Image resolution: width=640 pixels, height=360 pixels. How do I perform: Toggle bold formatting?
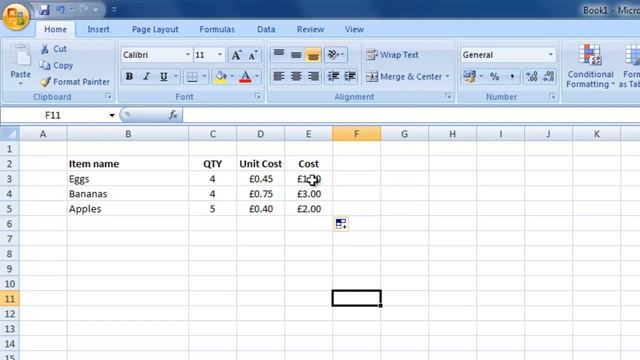click(x=129, y=76)
